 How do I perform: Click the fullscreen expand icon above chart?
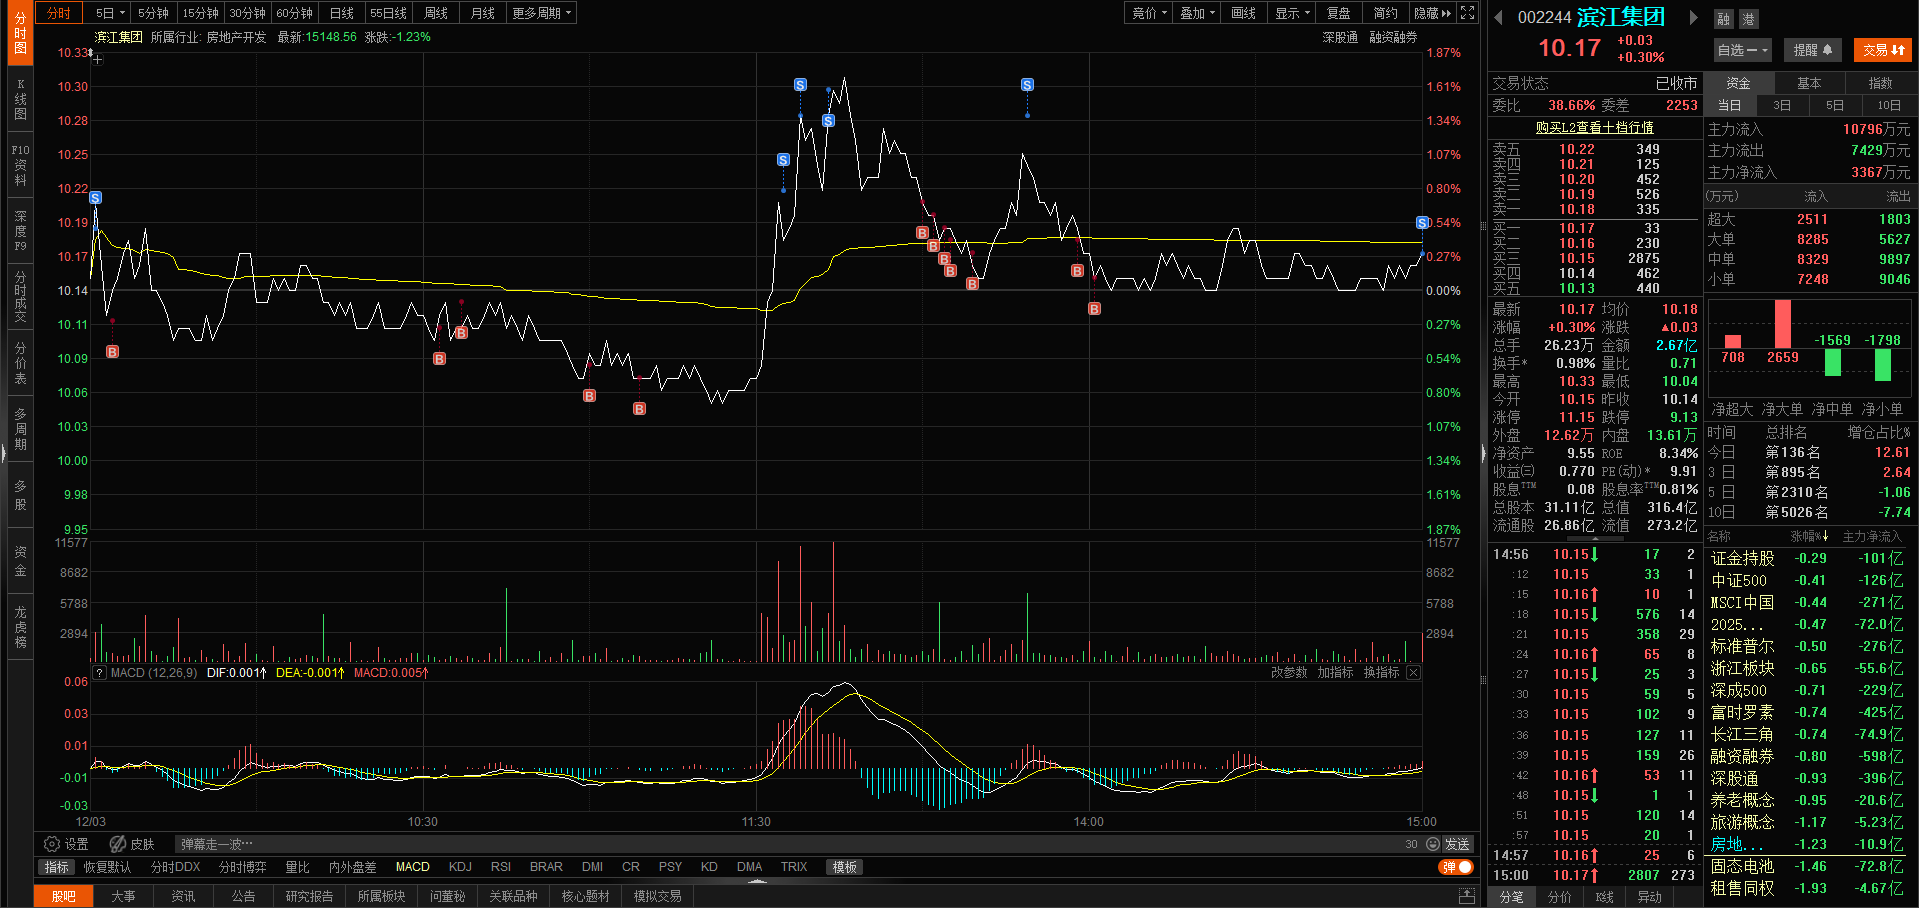point(1467,13)
